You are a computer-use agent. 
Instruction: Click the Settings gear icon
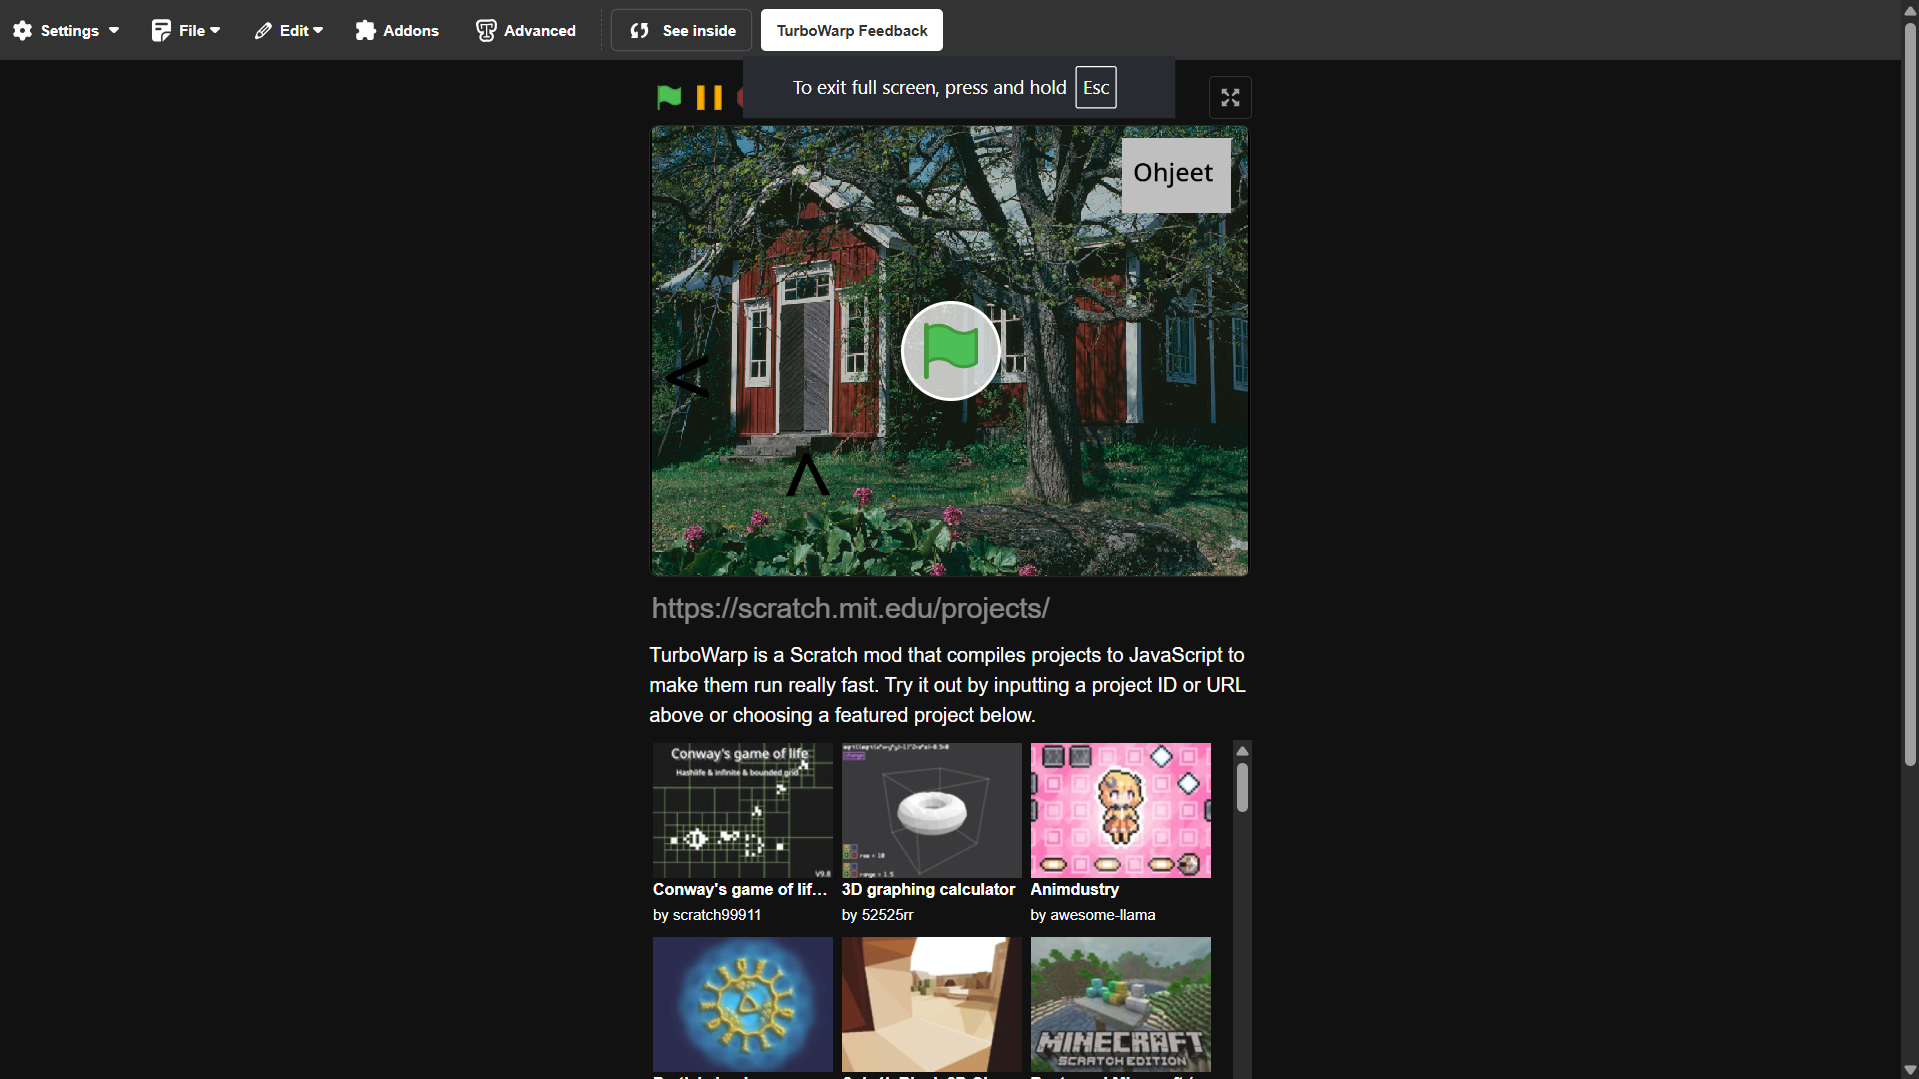tap(23, 30)
